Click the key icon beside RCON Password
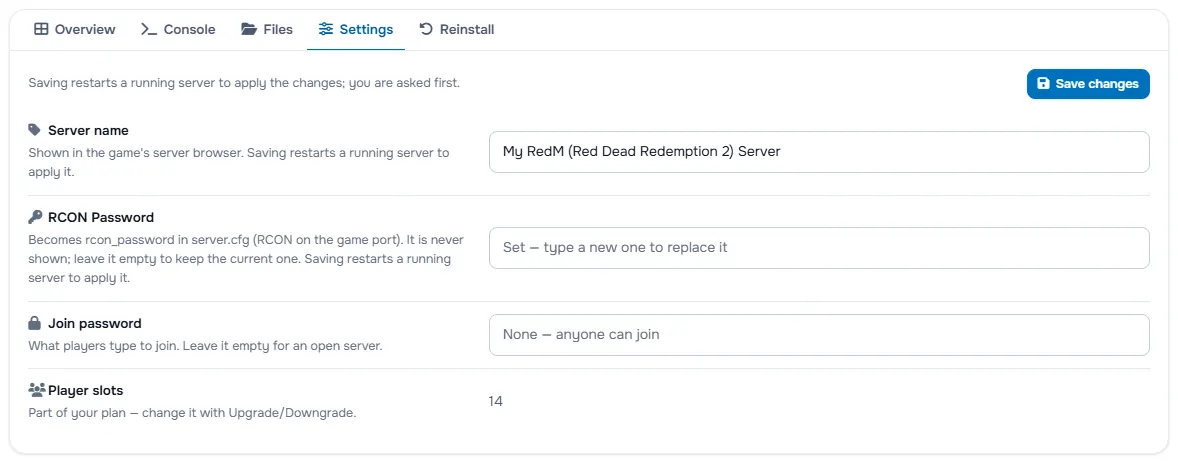The height and width of the screenshot is (464, 1178). click(x=35, y=218)
